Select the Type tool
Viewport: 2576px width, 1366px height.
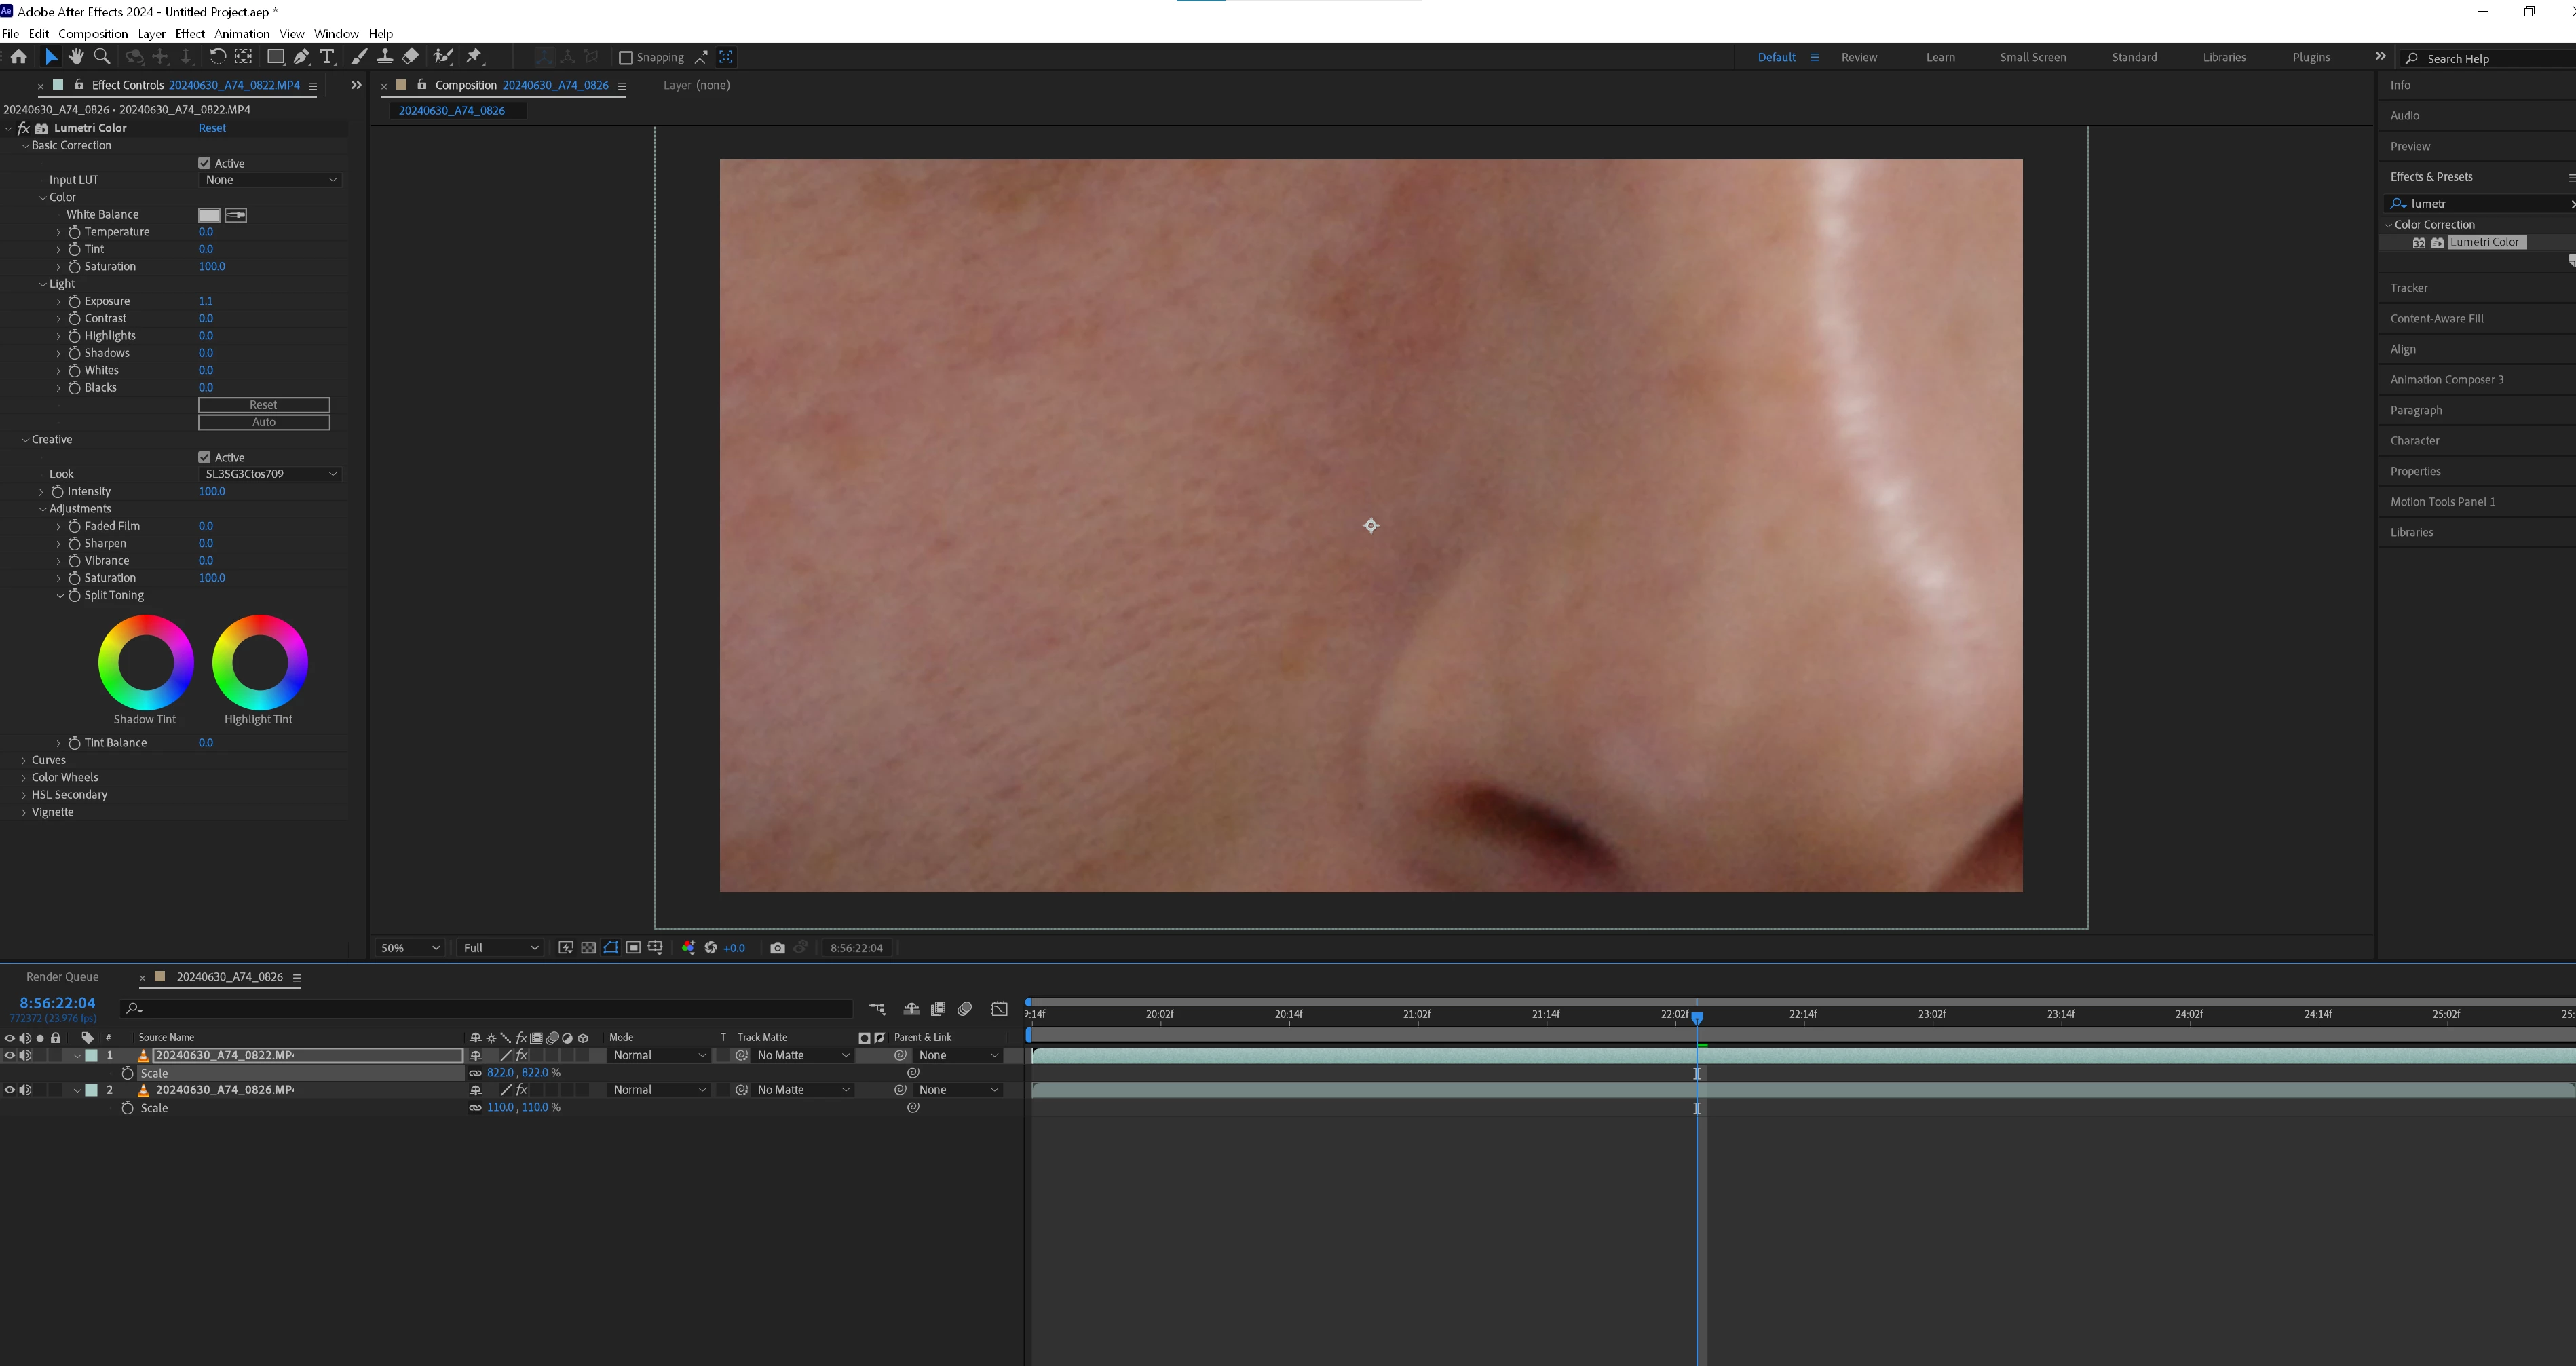(x=326, y=57)
